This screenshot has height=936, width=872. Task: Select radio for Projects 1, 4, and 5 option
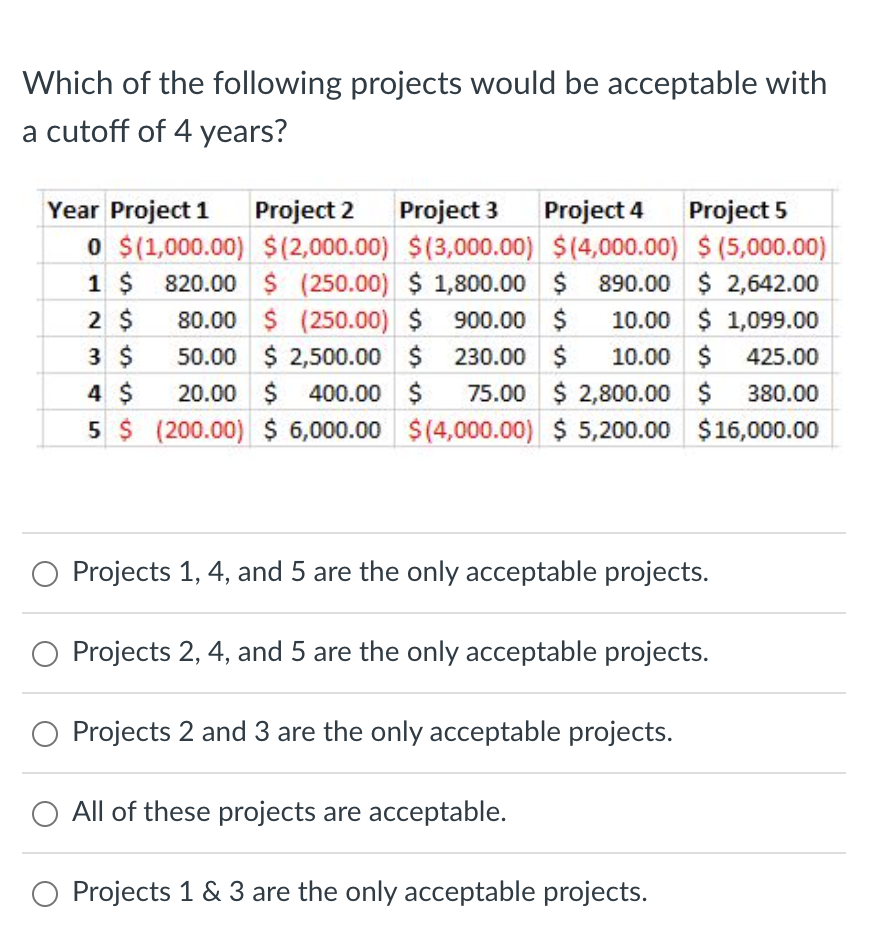click(x=44, y=573)
